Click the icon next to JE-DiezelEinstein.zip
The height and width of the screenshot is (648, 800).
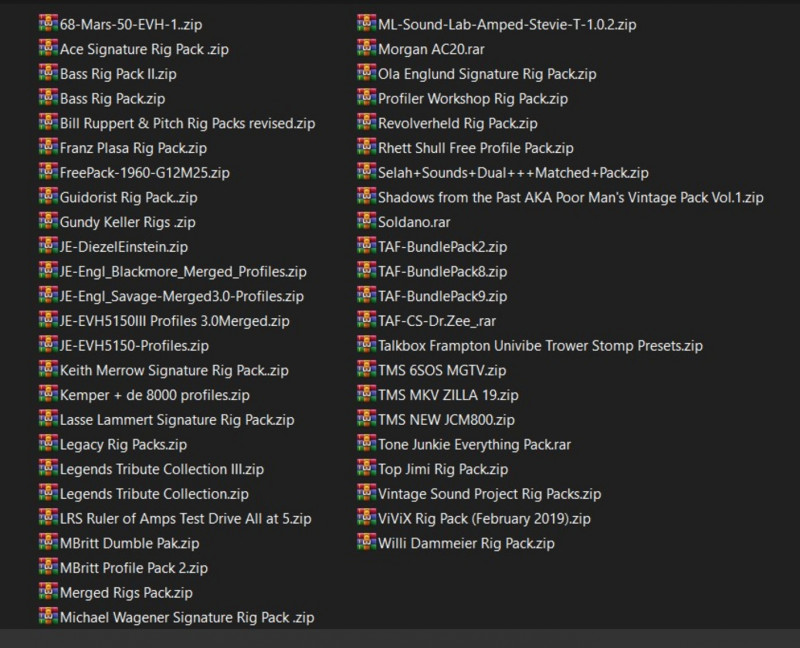click(47, 246)
